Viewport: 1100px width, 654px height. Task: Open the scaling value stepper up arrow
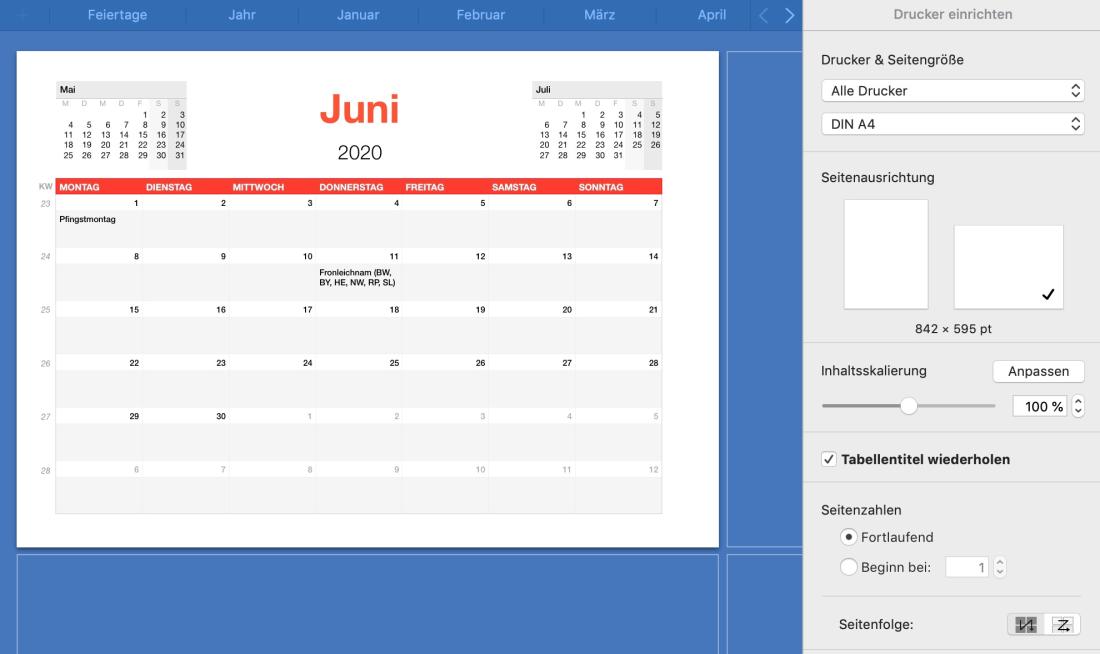[1077, 401]
